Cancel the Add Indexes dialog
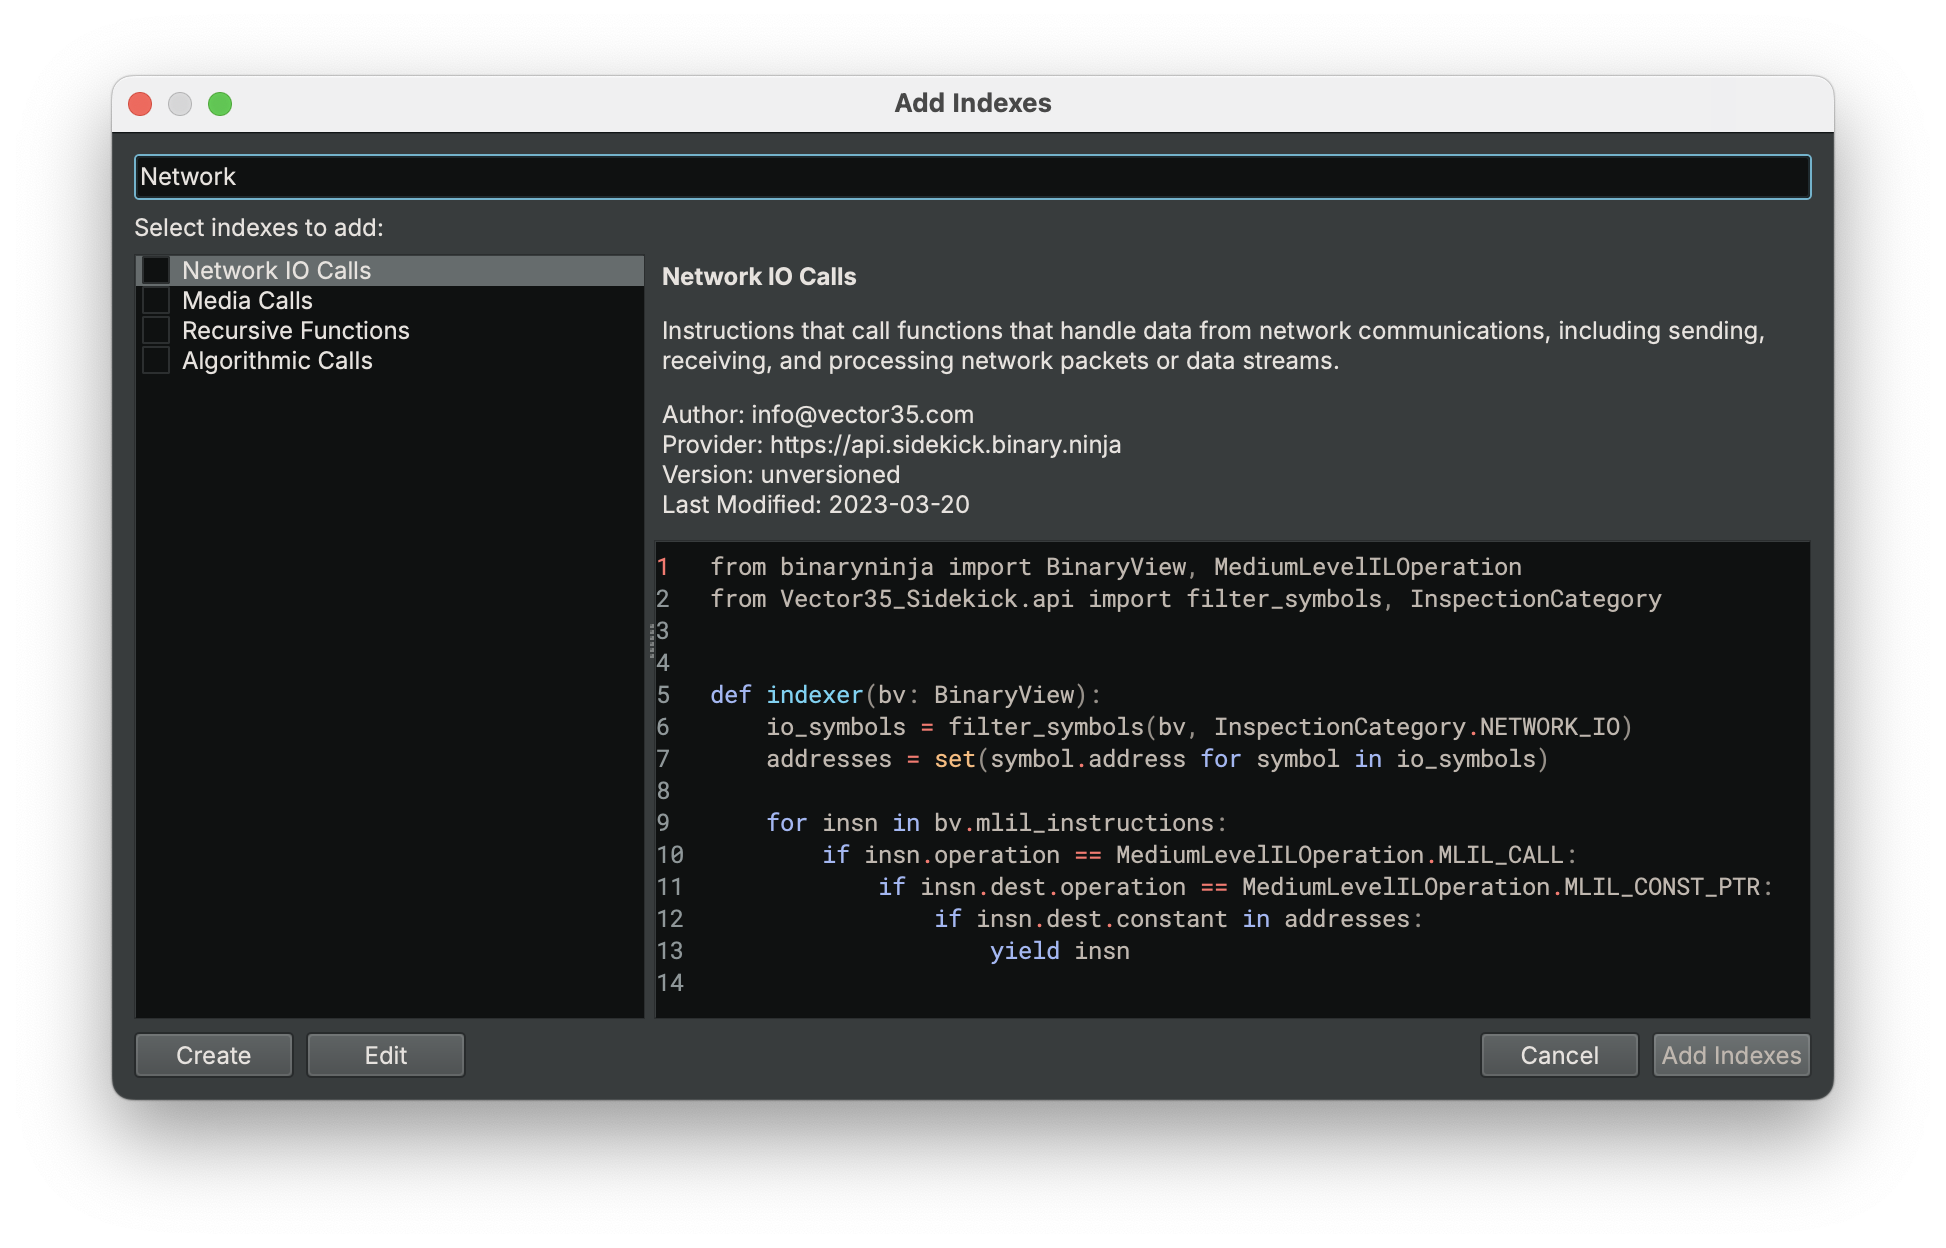The image size is (1946, 1248). pos(1558,1055)
